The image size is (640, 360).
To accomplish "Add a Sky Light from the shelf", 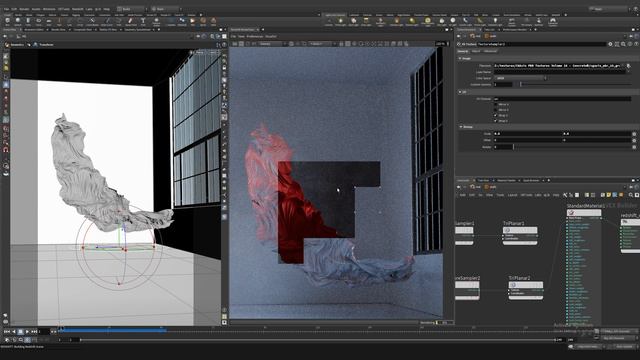I will coord(442,21).
